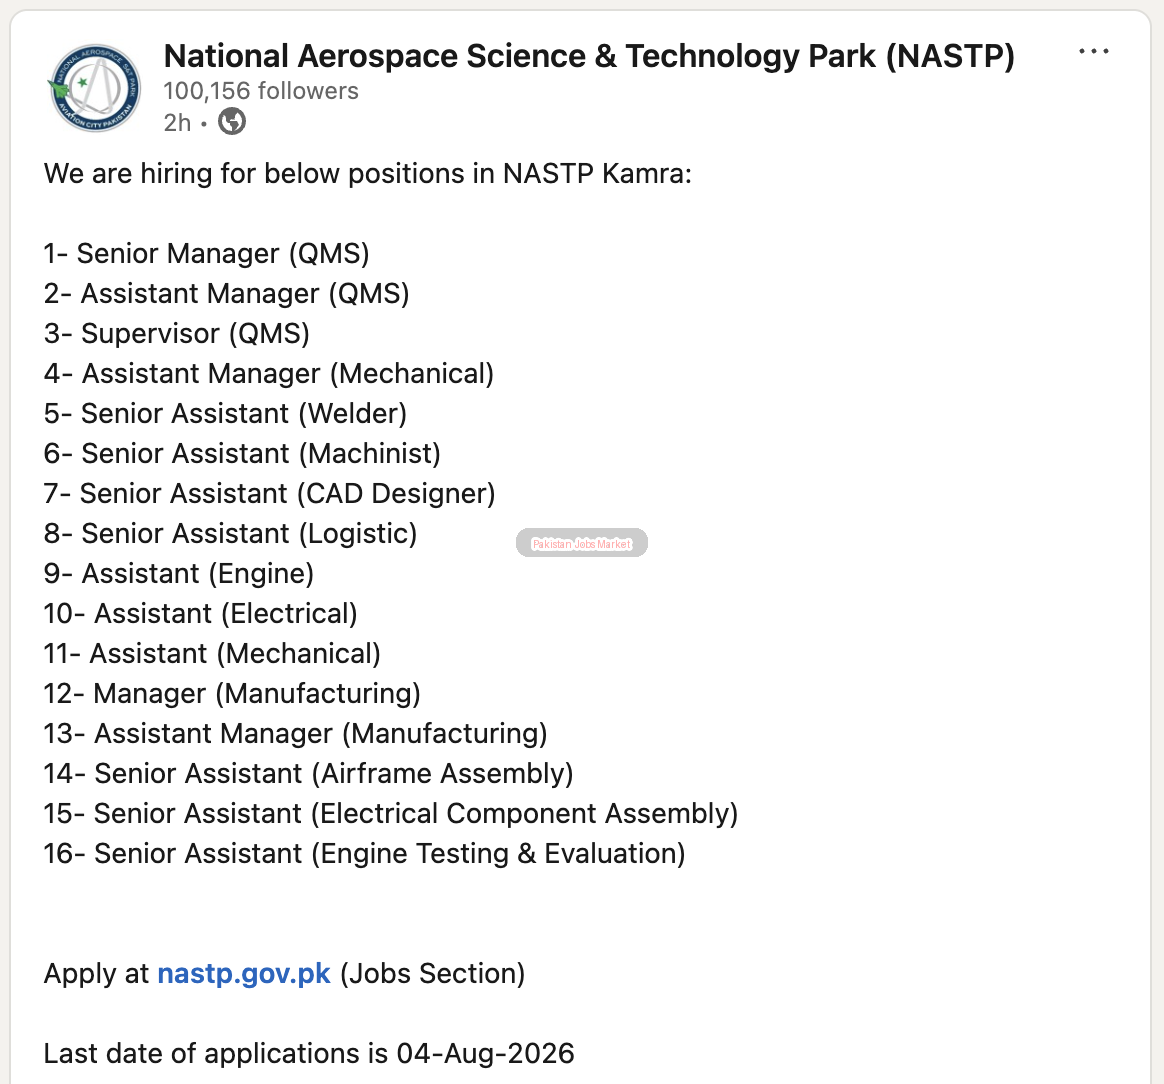
Task: Click the Pakistan Jobs Market watermark badge
Action: click(x=581, y=543)
